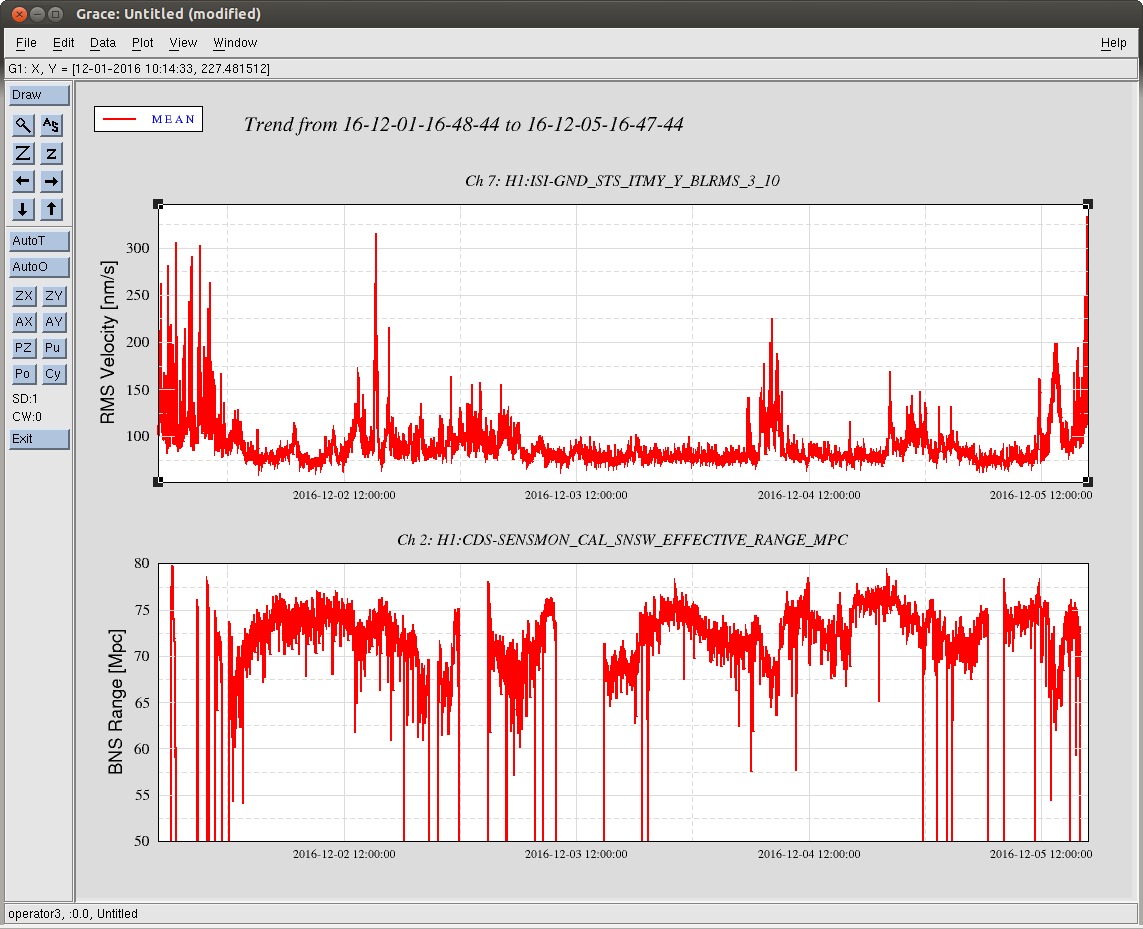Screen dimensions: 1143x929
Task: Click the Cy cycle button
Action: 54,374
